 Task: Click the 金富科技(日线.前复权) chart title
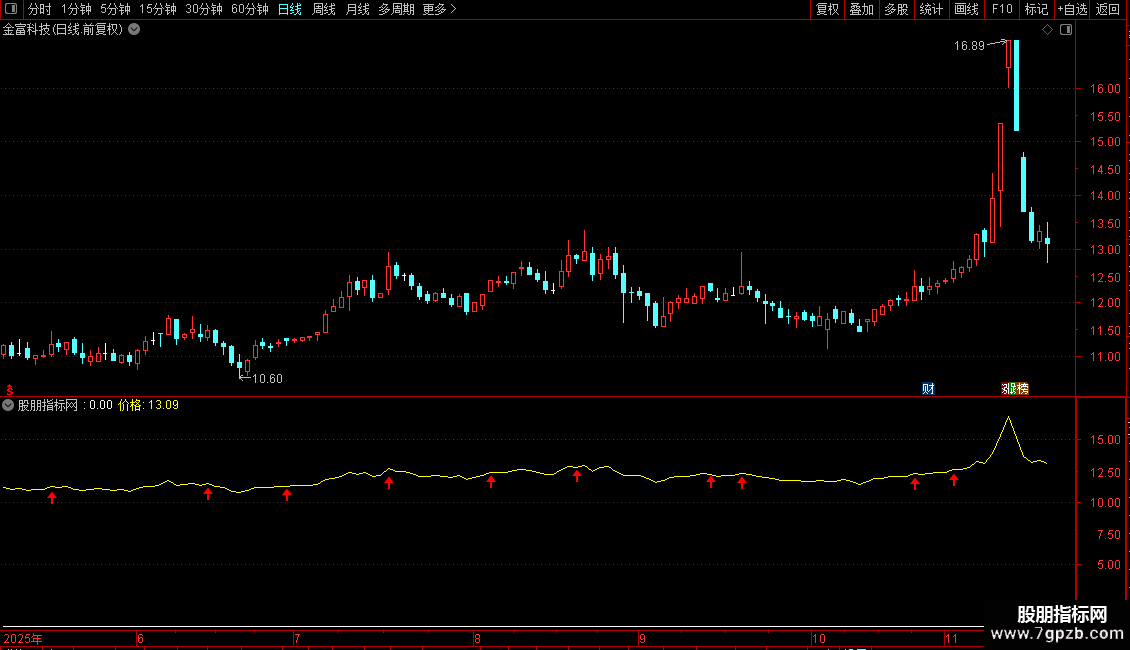(63, 29)
